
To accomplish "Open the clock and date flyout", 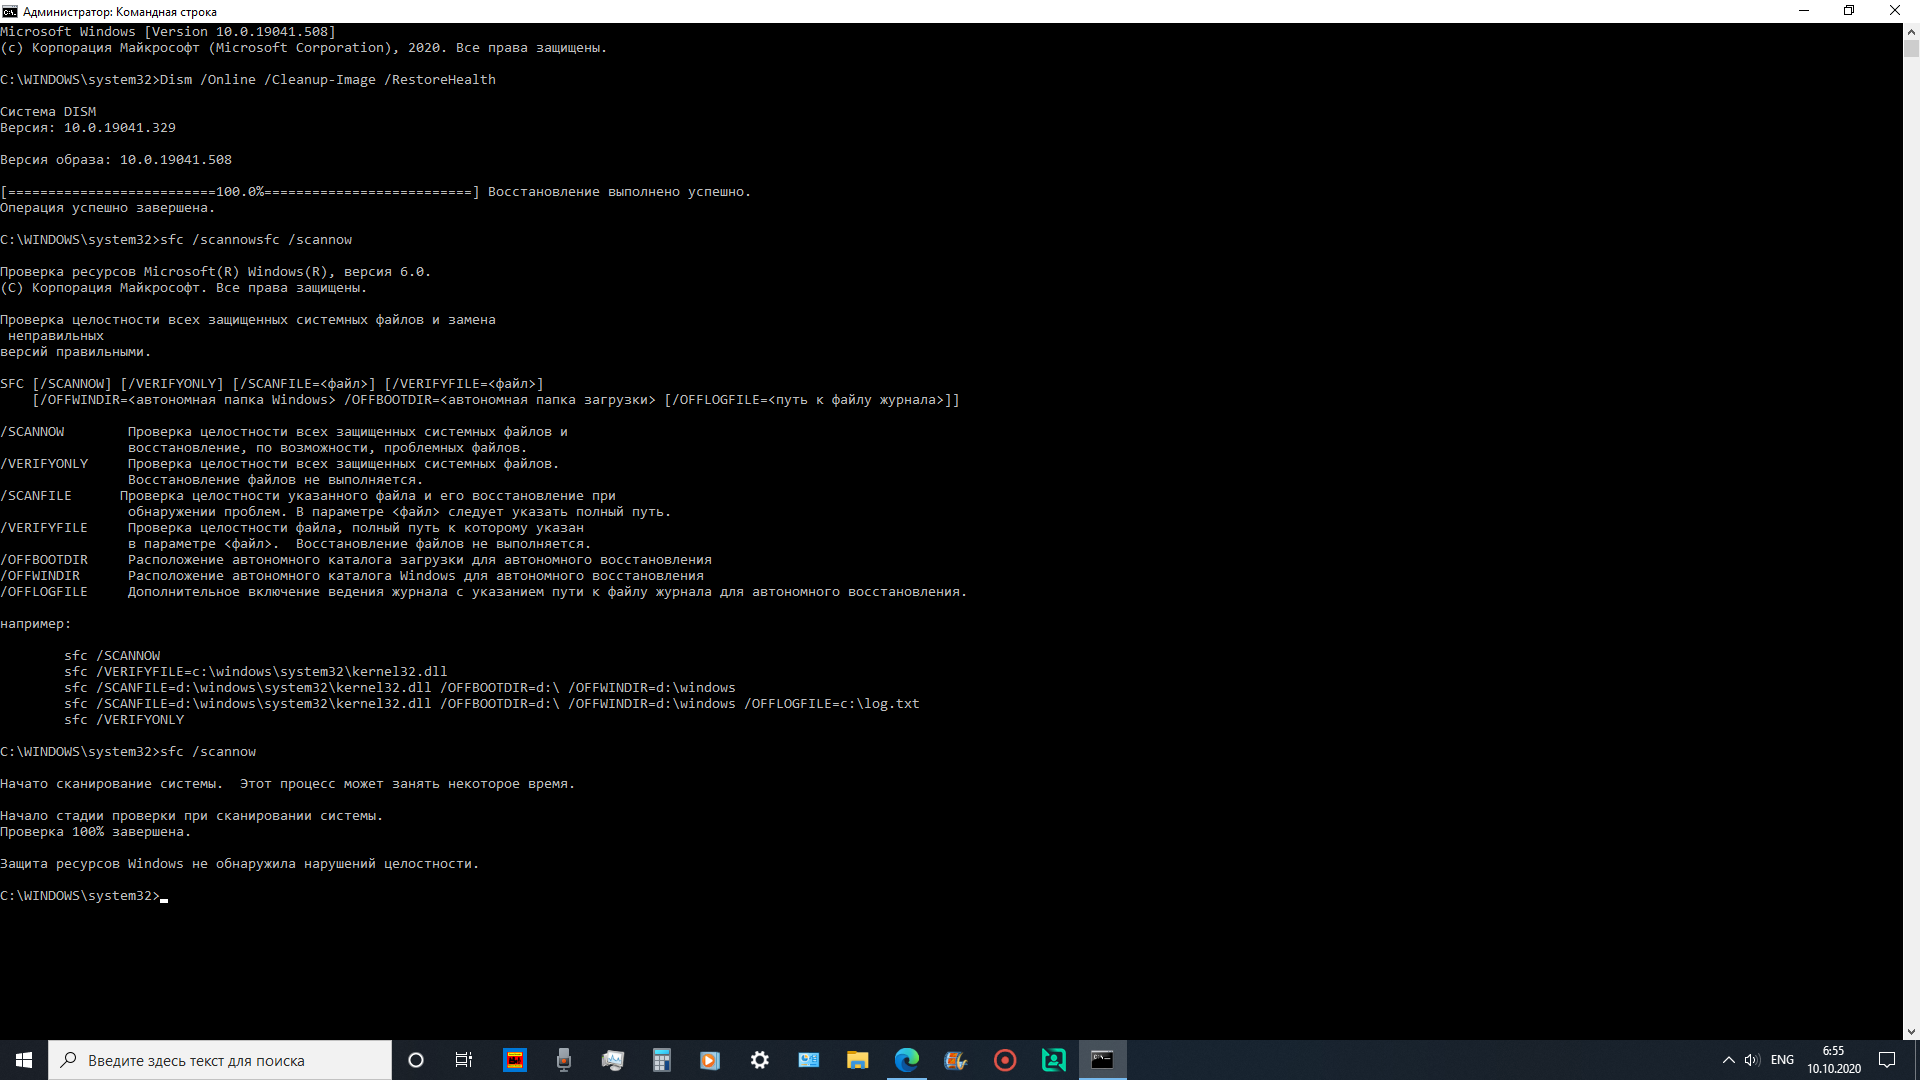I will click(x=1833, y=1060).
